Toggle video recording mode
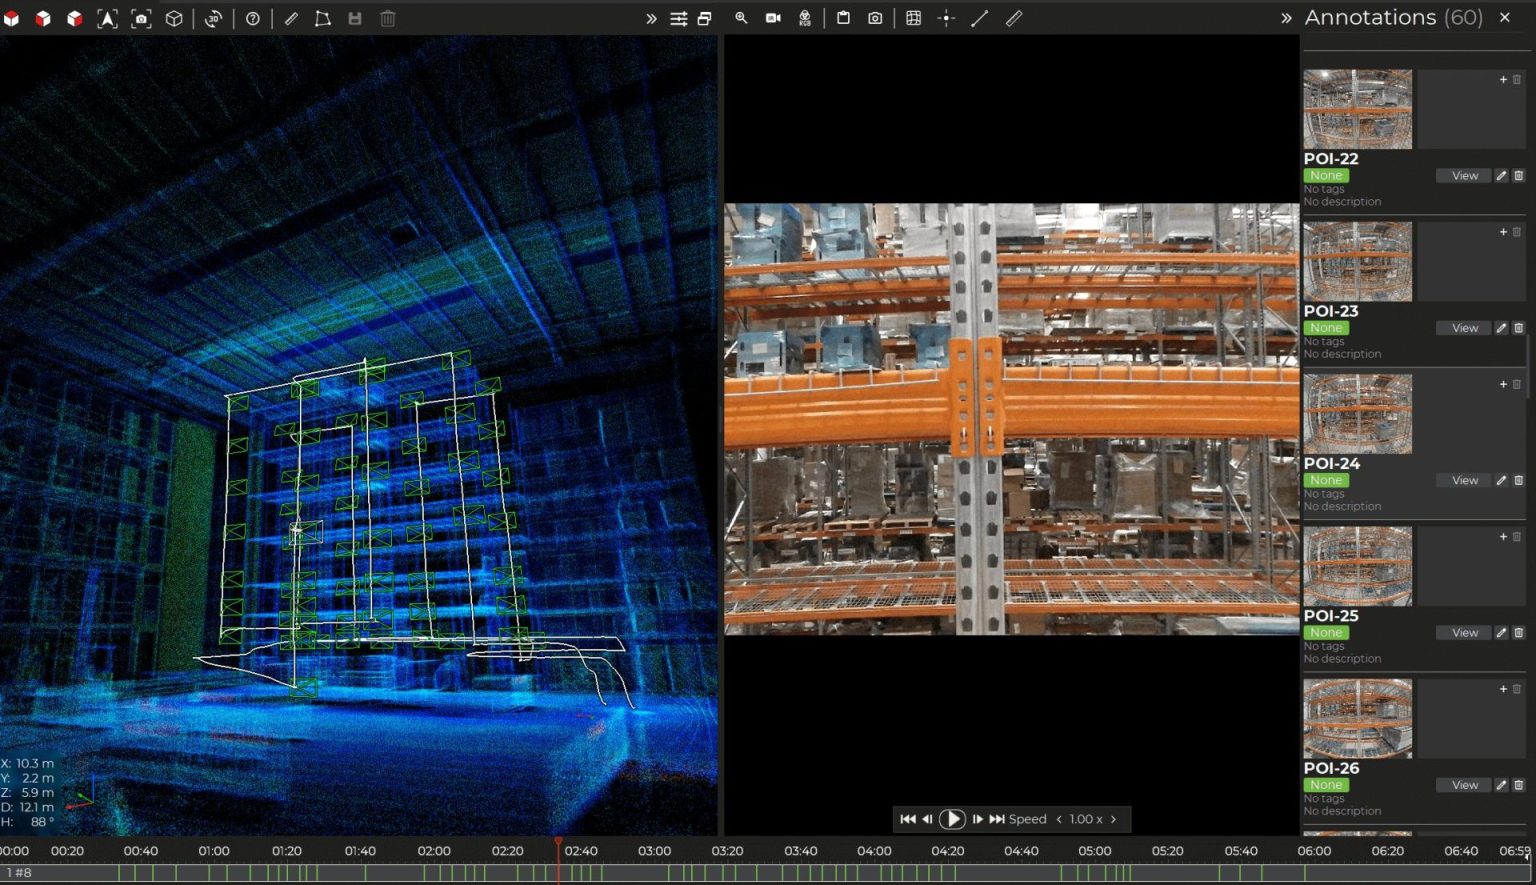Viewport: 1536px width, 885px height. [x=773, y=18]
